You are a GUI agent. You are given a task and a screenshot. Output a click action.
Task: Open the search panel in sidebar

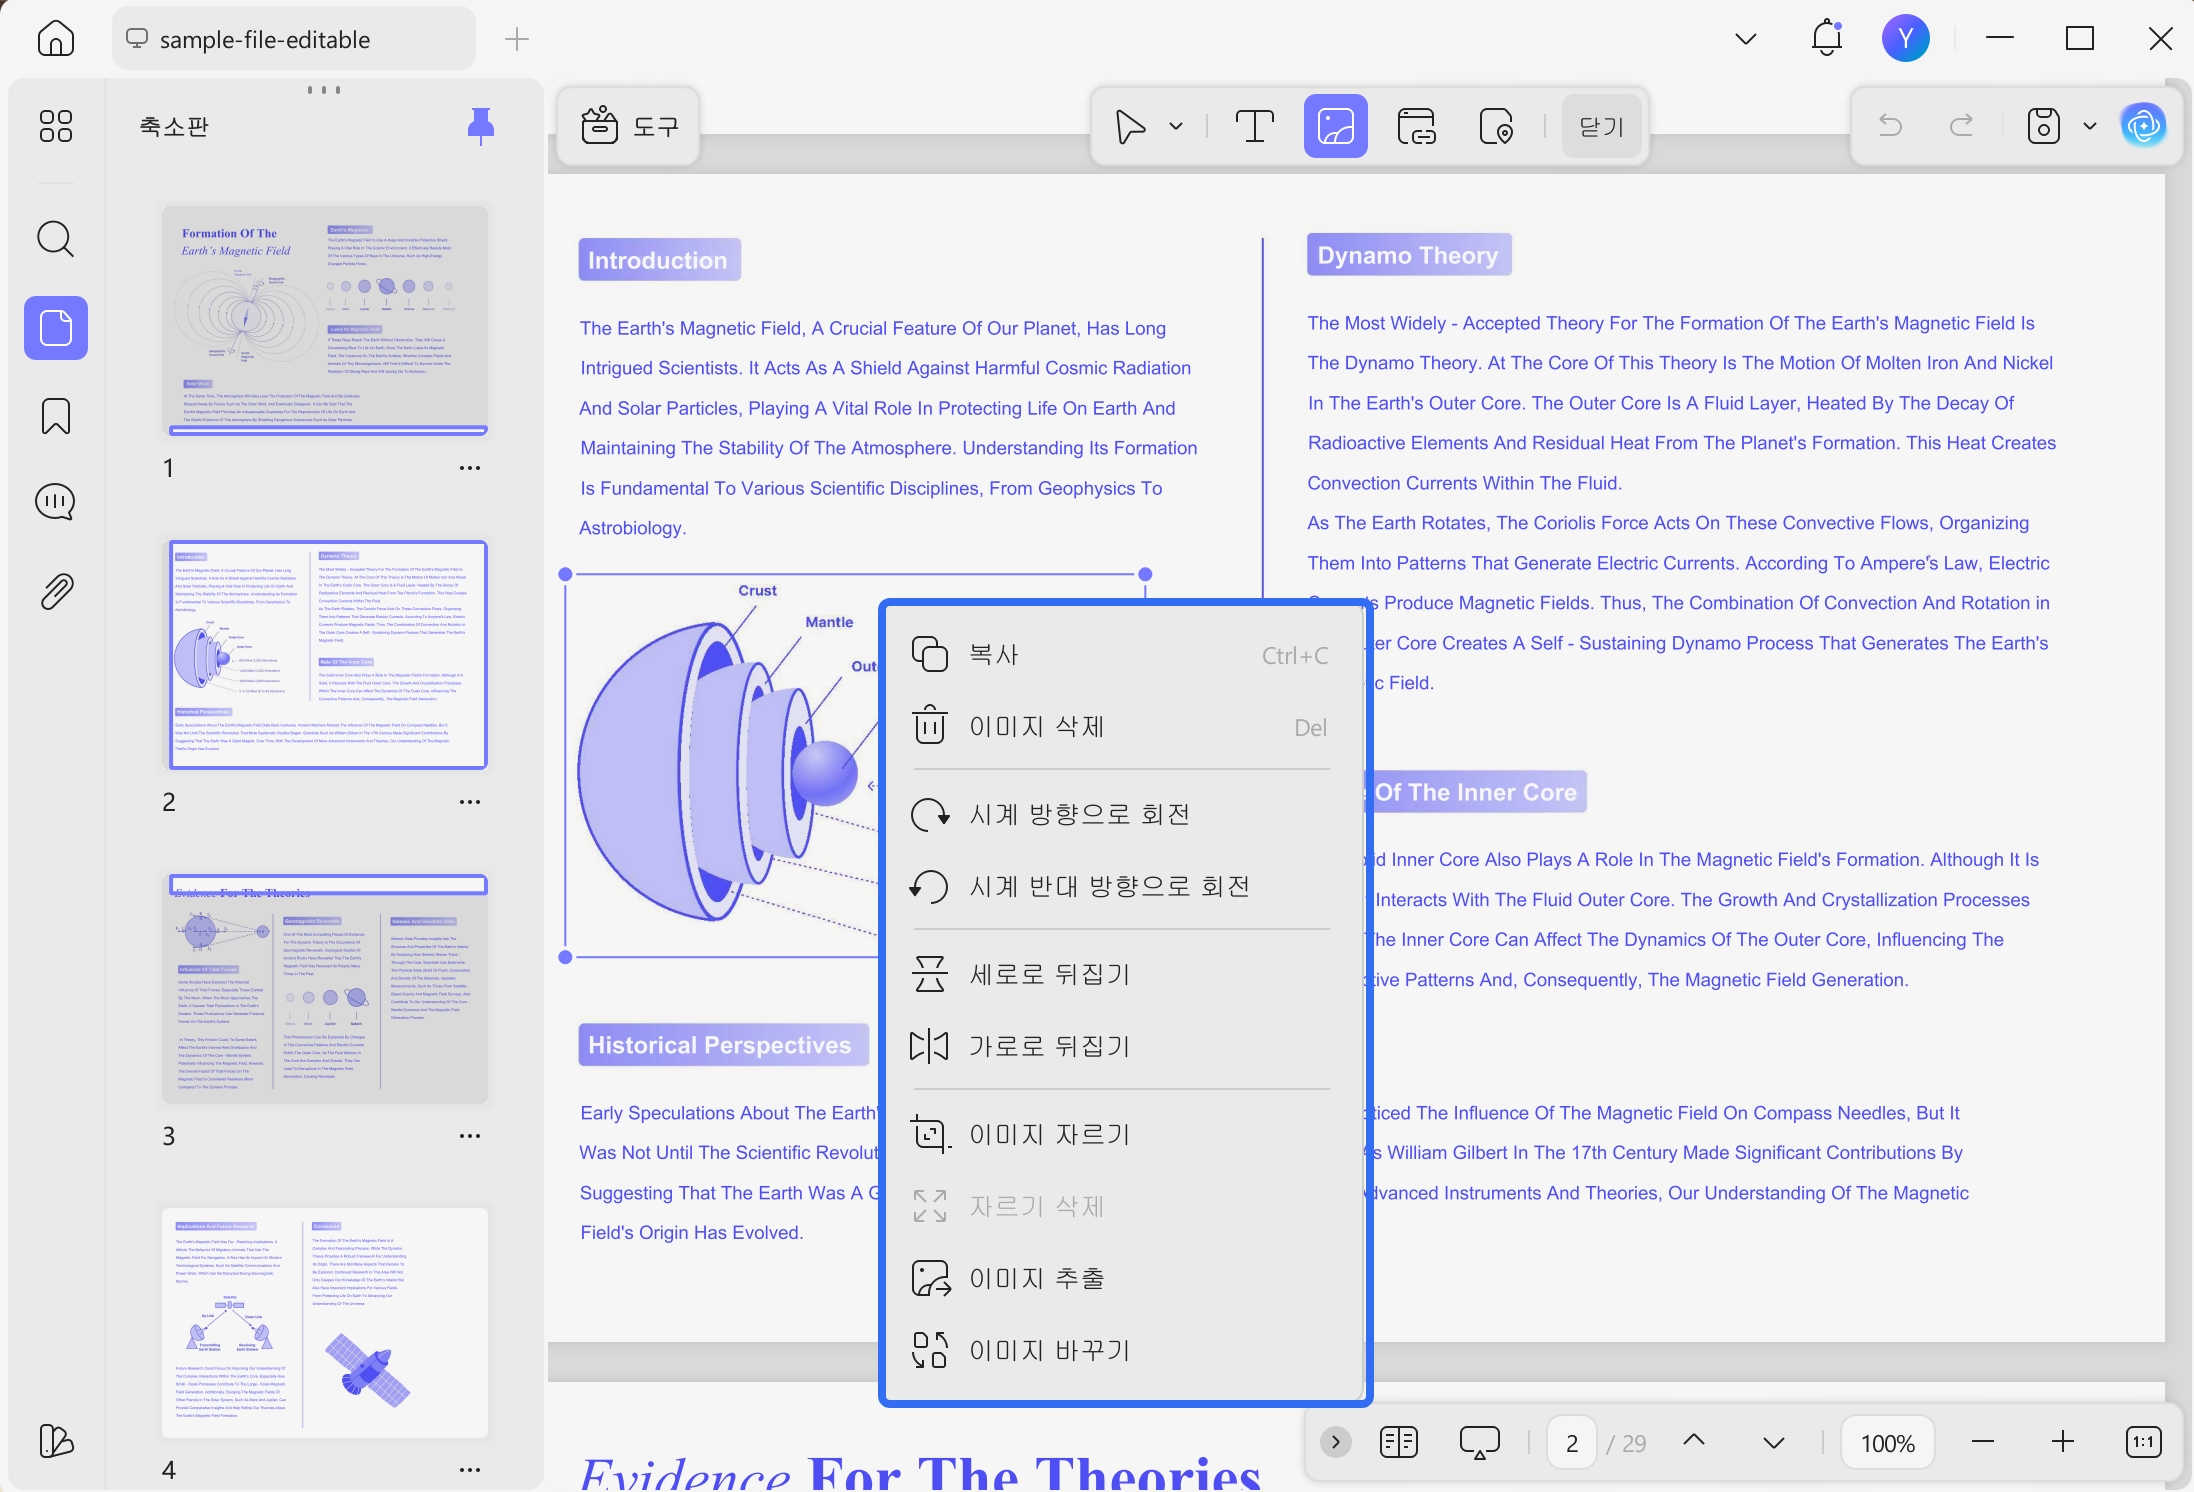coord(56,239)
